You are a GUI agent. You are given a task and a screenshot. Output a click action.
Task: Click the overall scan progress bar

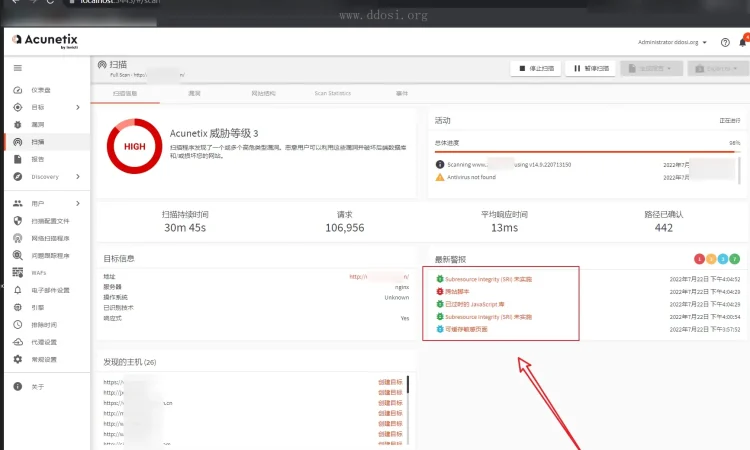click(x=587, y=152)
